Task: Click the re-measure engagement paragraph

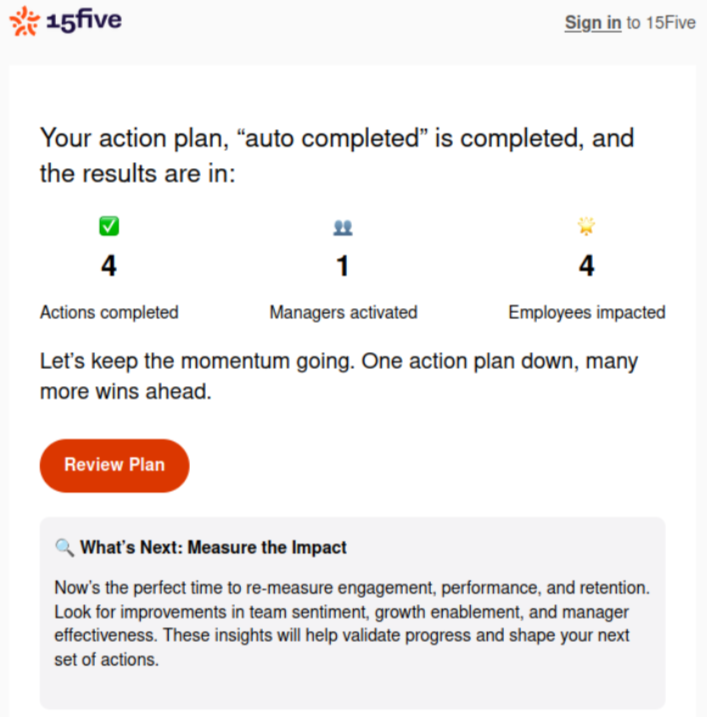Action: [x=352, y=623]
